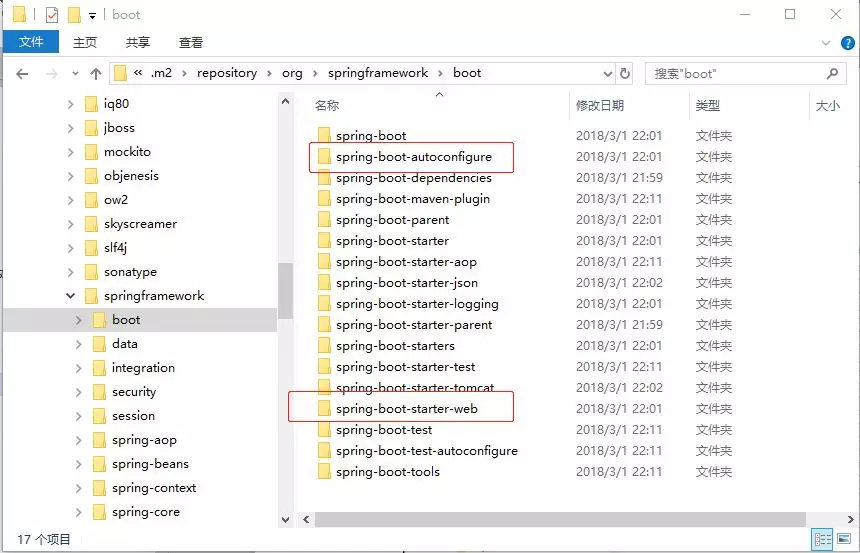Image resolution: width=860 pixels, height=553 pixels.
Task: Open the blue Help question mark icon
Action: [x=848, y=43]
